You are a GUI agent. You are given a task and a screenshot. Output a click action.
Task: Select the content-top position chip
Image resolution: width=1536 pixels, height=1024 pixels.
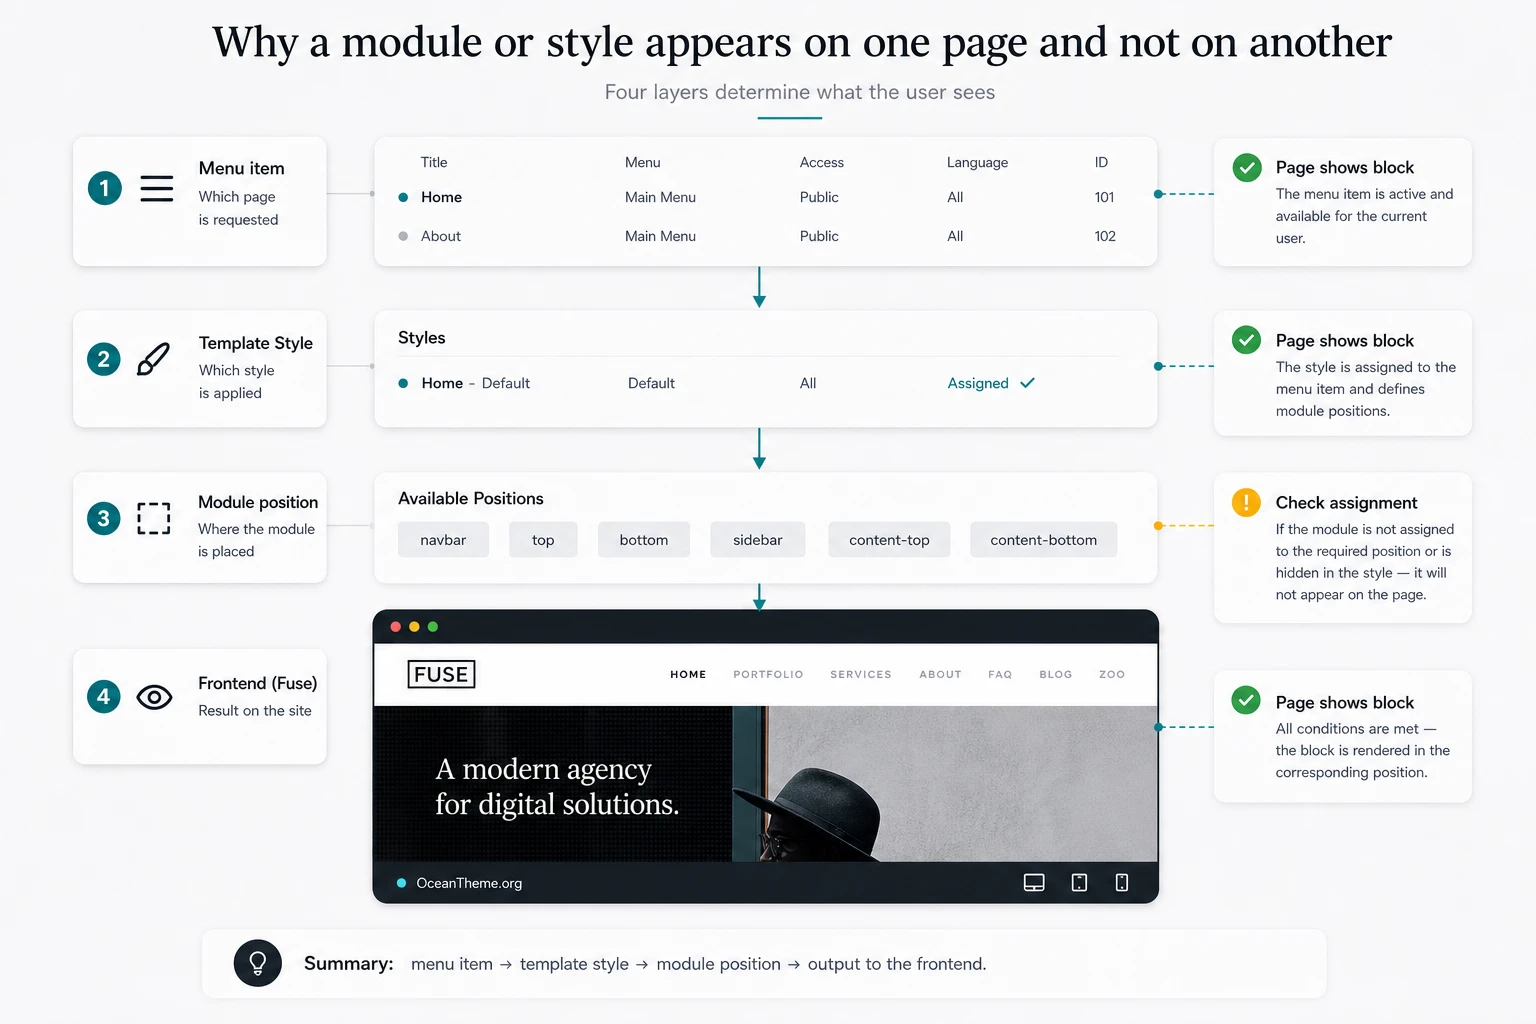click(889, 540)
